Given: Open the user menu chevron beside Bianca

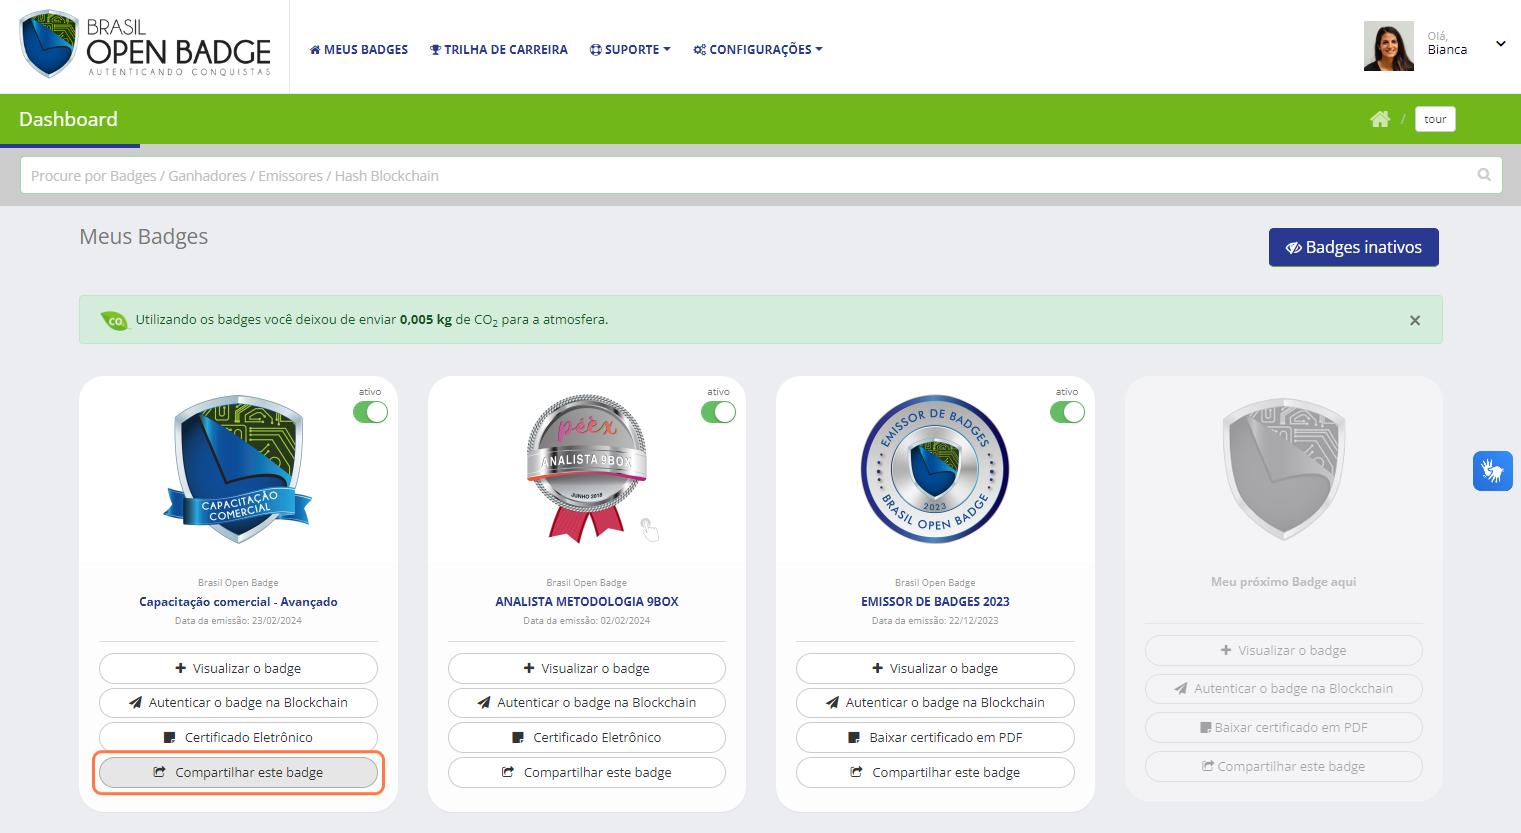Looking at the screenshot, I should point(1500,44).
